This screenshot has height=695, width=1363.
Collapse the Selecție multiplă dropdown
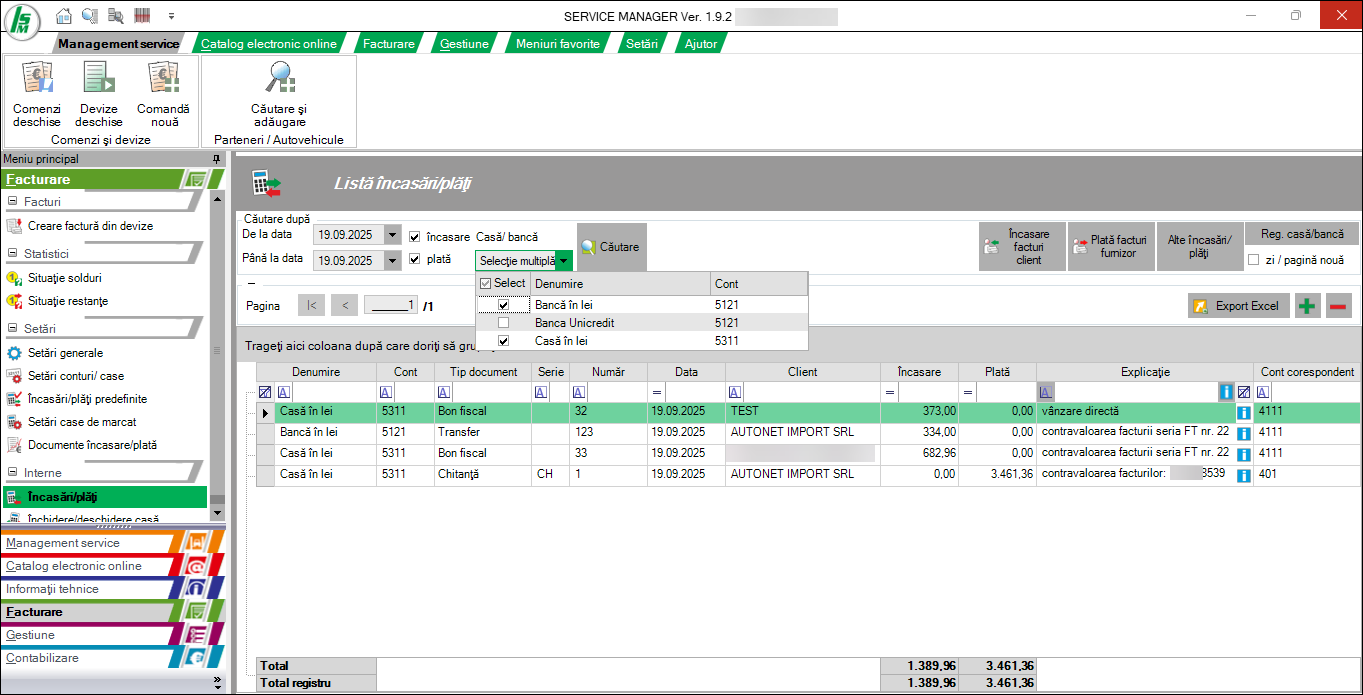(564, 261)
